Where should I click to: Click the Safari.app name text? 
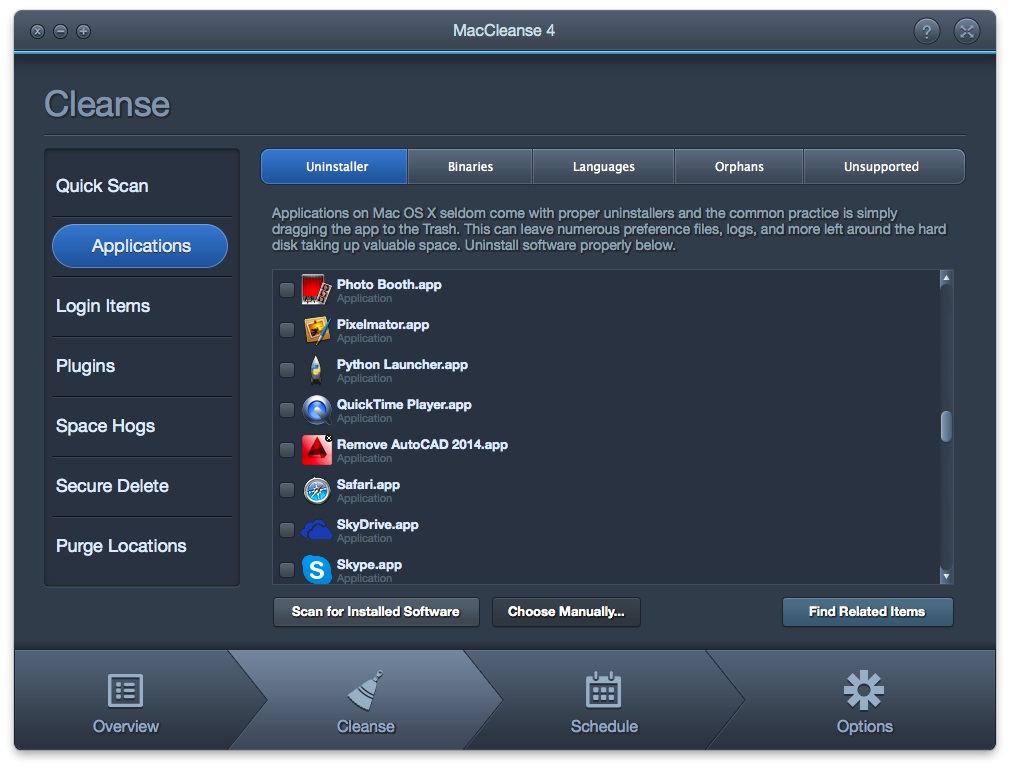coord(368,484)
